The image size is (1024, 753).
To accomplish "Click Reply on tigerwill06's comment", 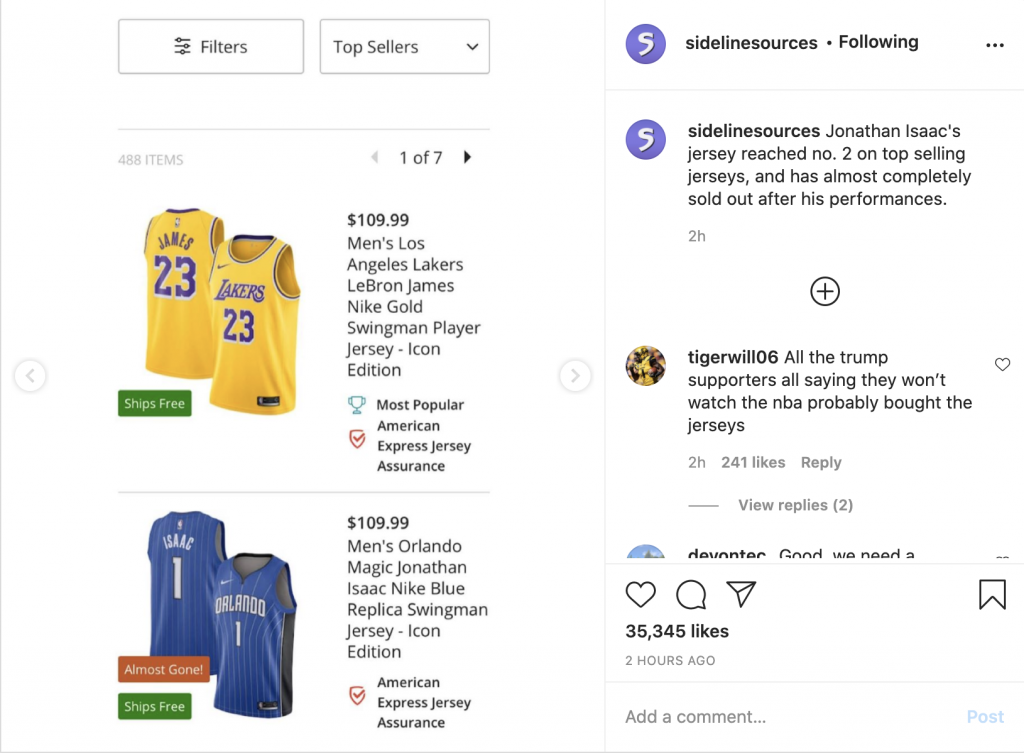I will point(821,462).
